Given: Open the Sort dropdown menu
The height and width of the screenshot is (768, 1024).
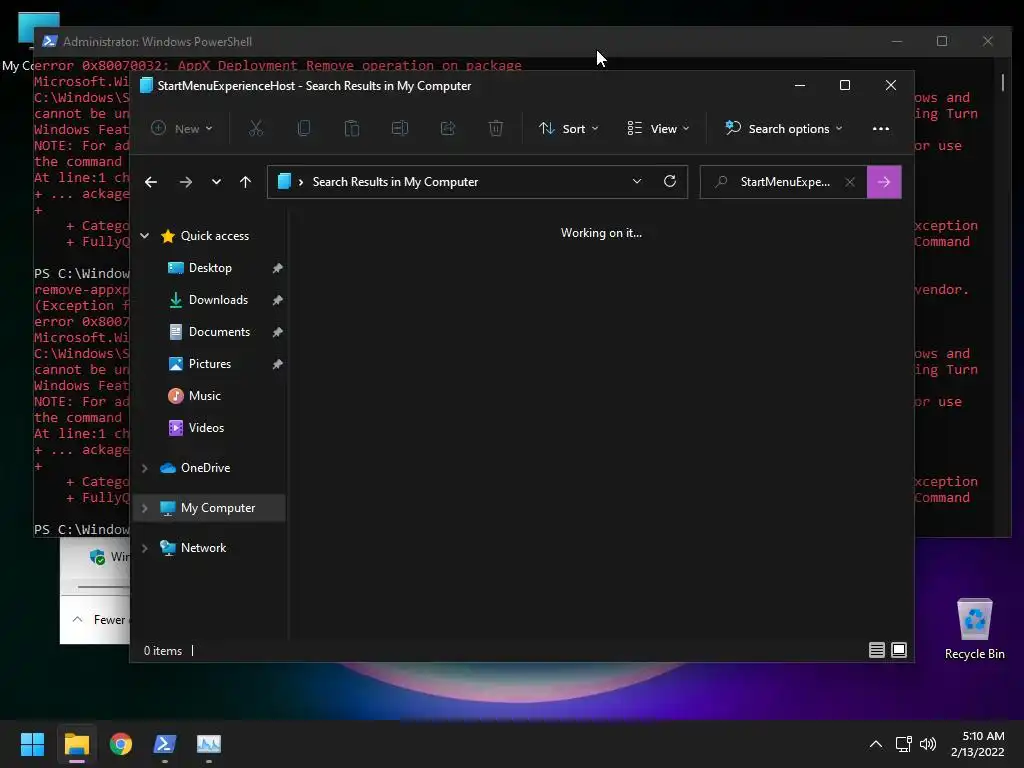Looking at the screenshot, I should coord(568,129).
